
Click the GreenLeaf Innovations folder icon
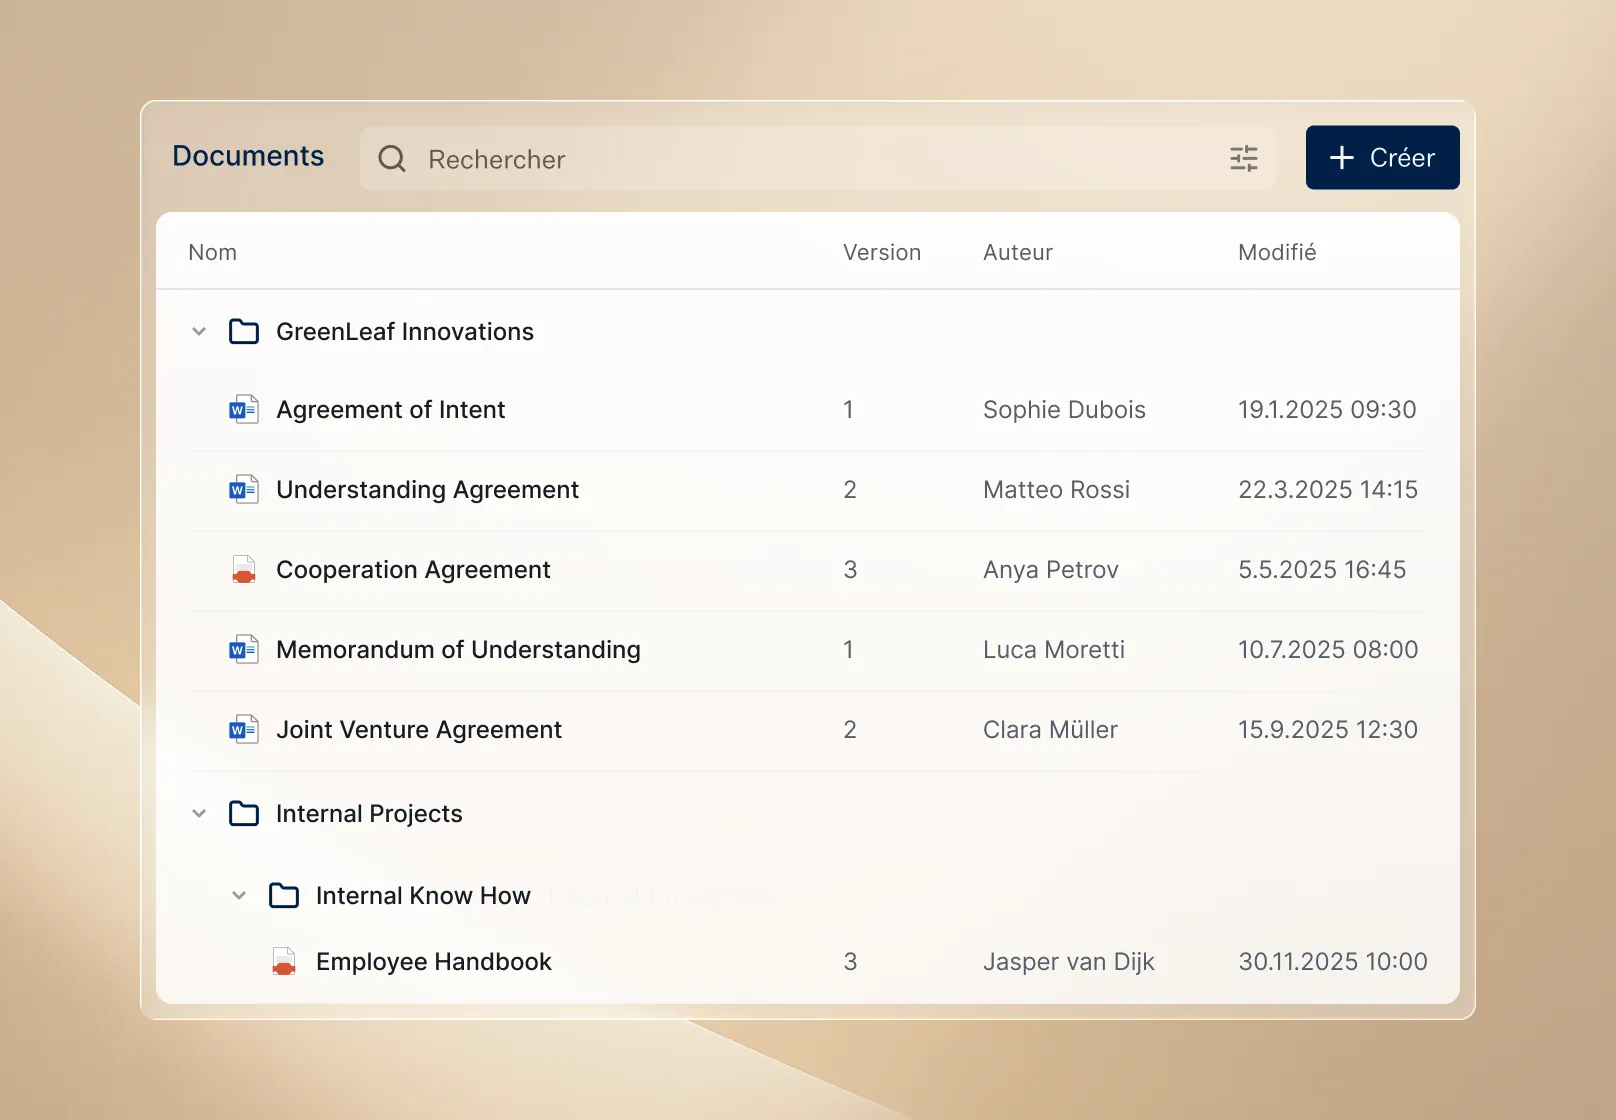244,332
